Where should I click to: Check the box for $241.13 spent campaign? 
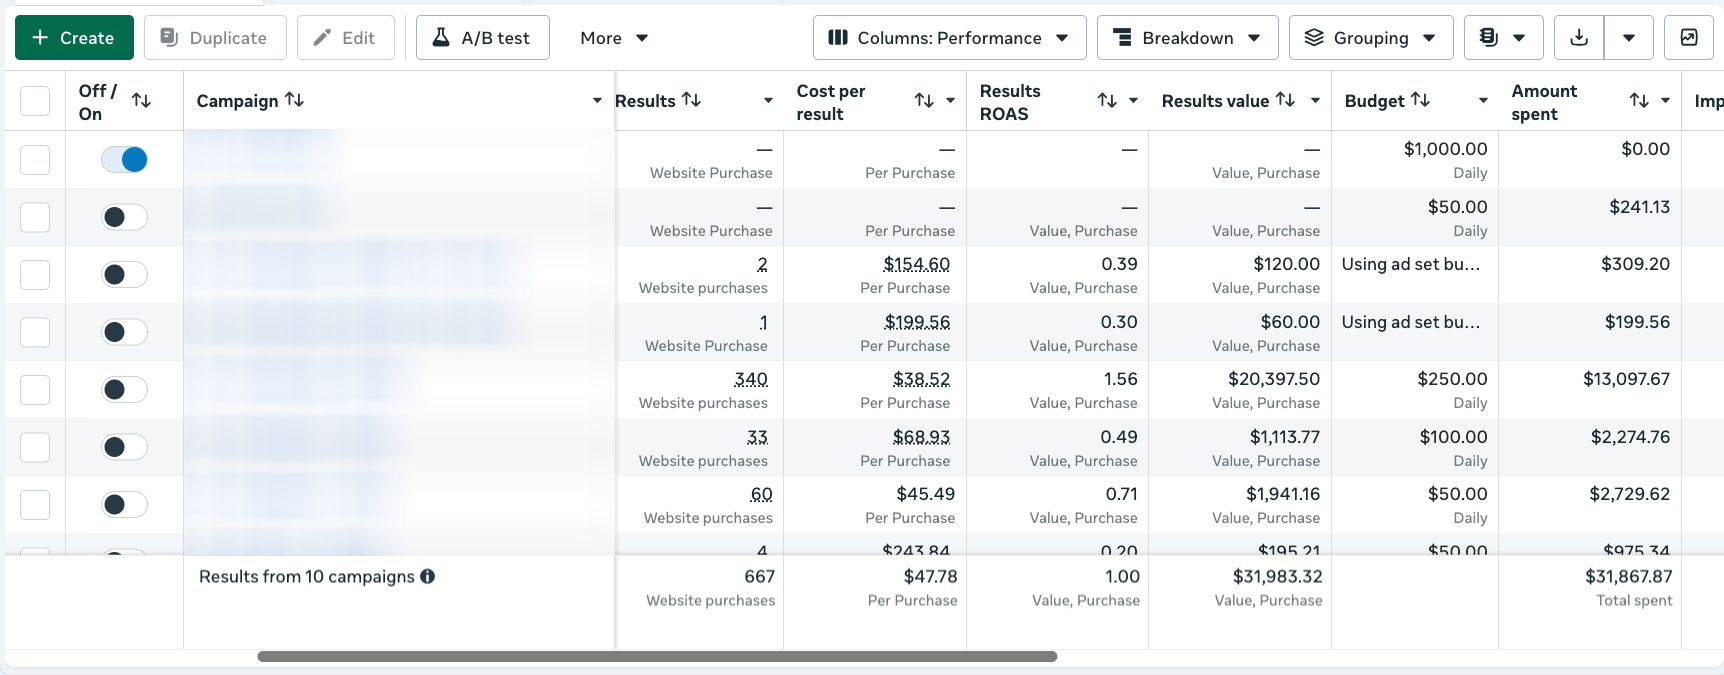(35, 217)
